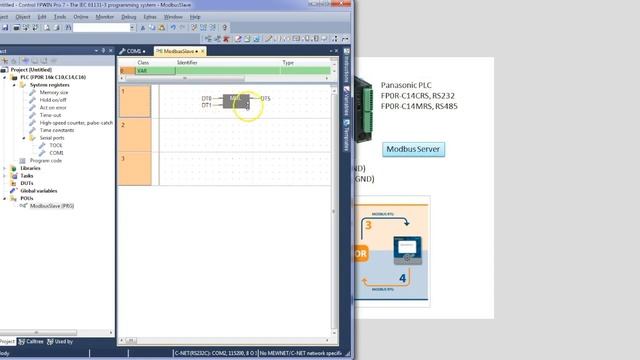Switch to the Calltree bottom tab
The height and width of the screenshot is (360, 640).
(x=31, y=342)
